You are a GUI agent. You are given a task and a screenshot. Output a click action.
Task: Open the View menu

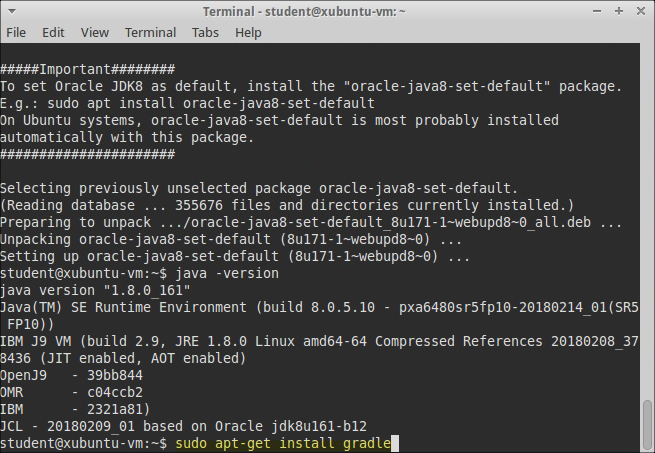pyautogui.click(x=95, y=32)
